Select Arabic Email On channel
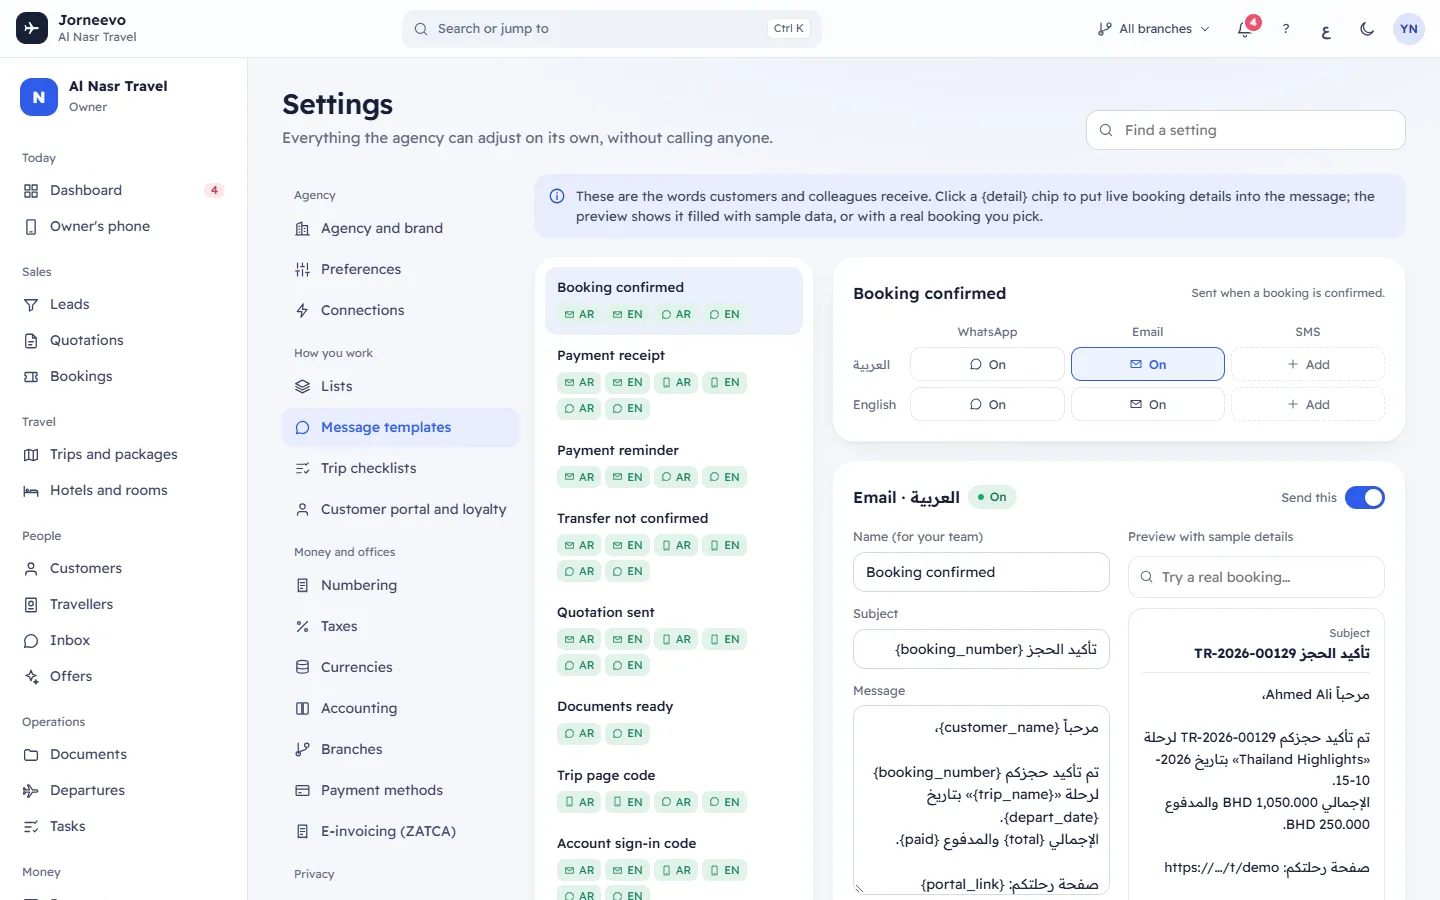Viewport: 1440px width, 900px height. (1148, 364)
